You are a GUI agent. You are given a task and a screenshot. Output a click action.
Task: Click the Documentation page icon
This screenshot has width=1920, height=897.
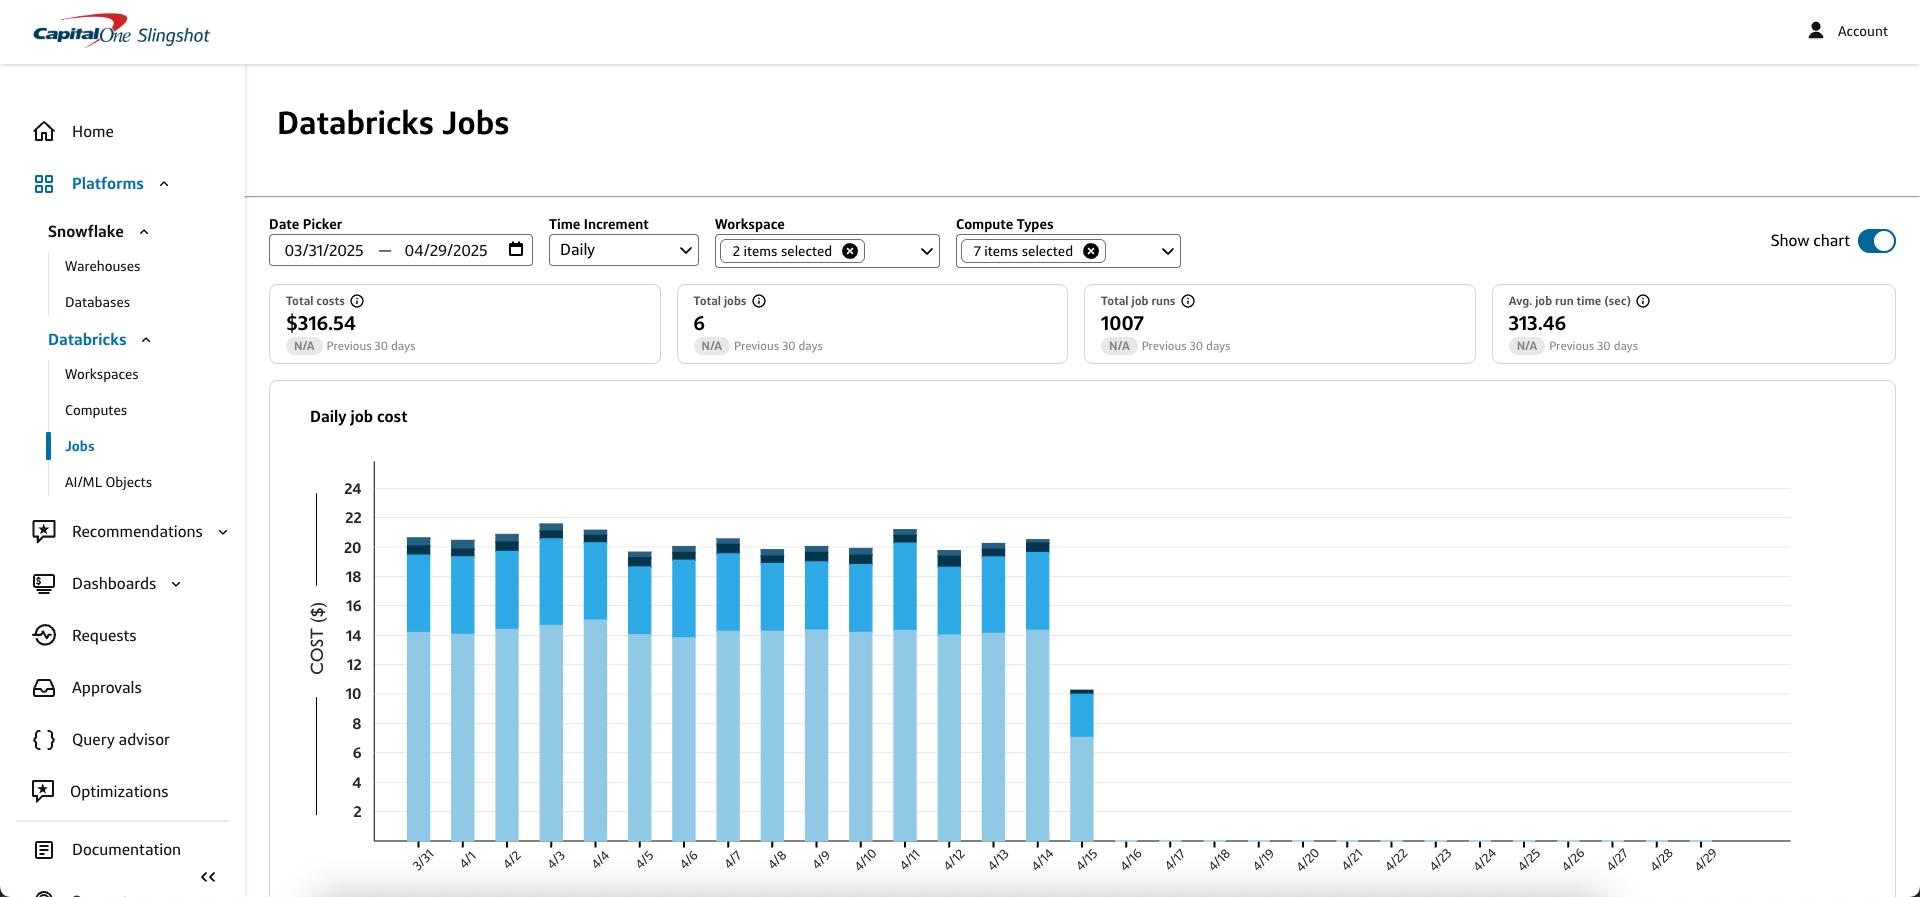pyautogui.click(x=44, y=849)
